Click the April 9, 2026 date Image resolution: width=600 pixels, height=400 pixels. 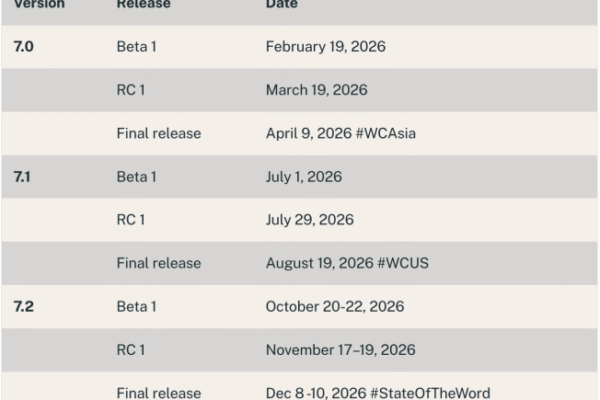(x=305, y=133)
